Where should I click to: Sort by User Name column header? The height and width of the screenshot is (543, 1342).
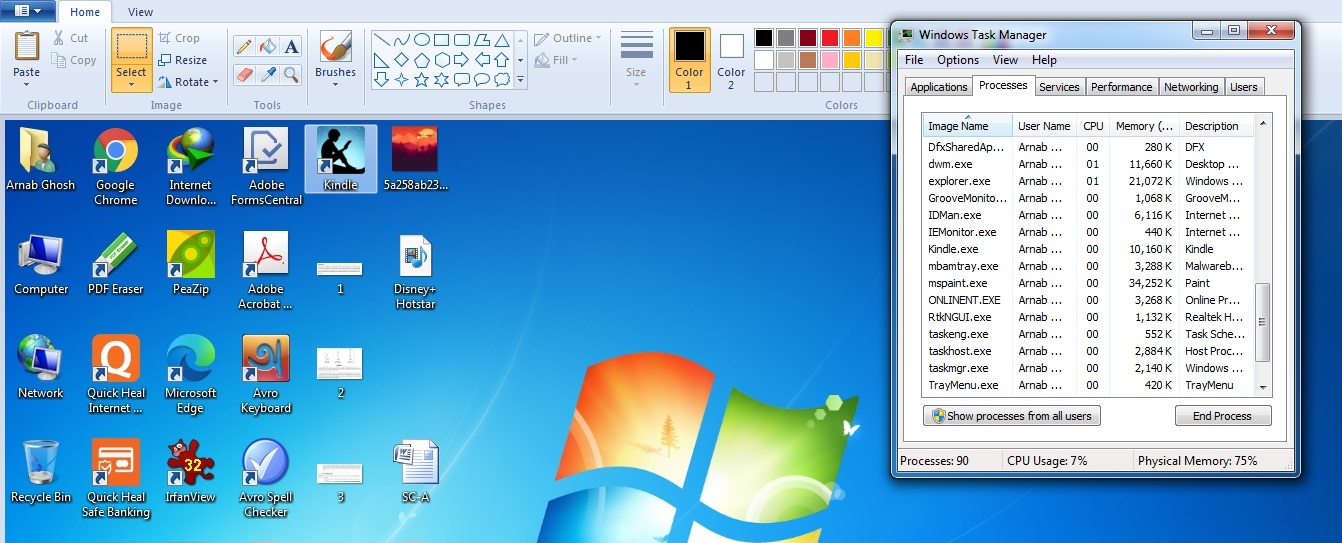point(1044,126)
